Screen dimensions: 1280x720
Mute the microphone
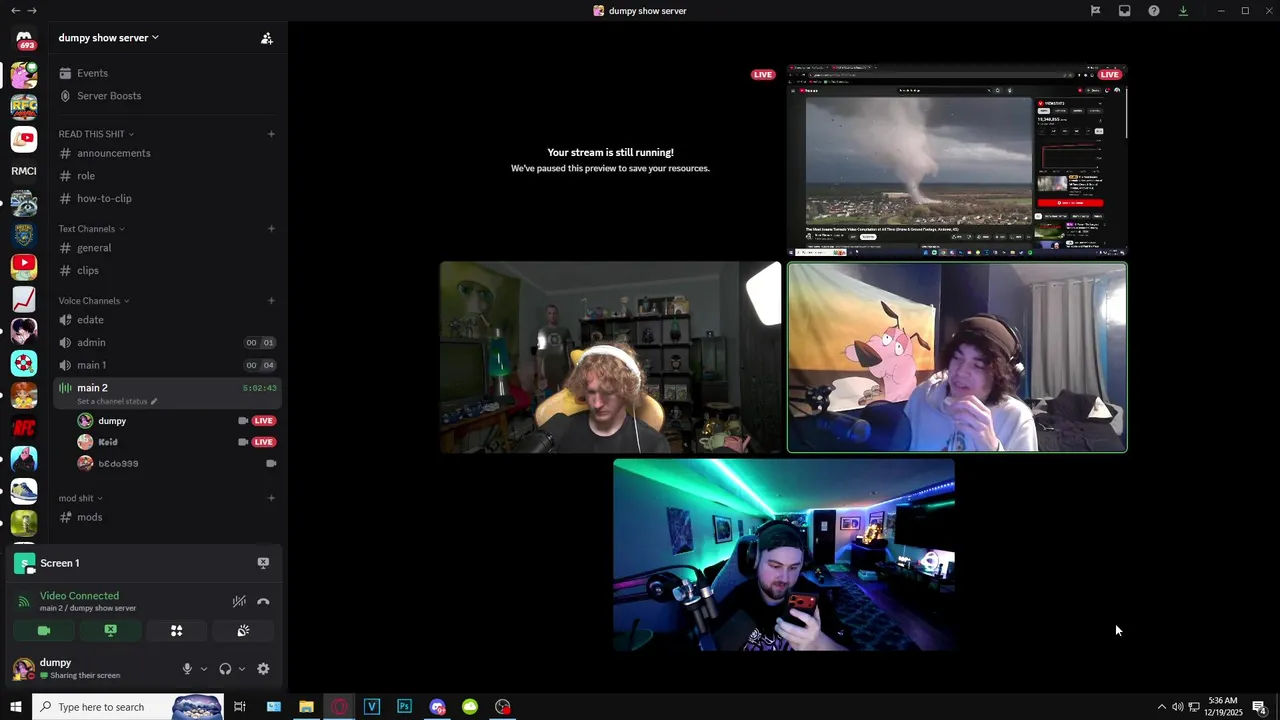pos(187,669)
